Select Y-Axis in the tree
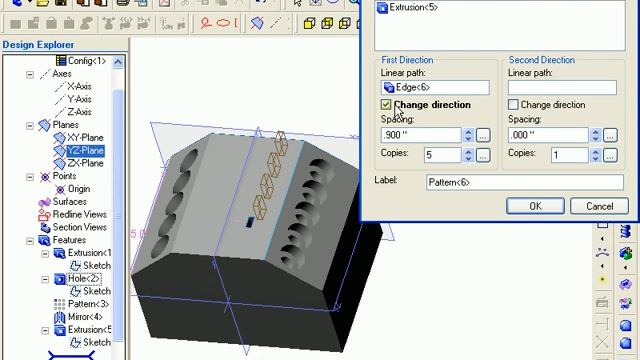The width and height of the screenshot is (640, 360). click(x=79, y=99)
